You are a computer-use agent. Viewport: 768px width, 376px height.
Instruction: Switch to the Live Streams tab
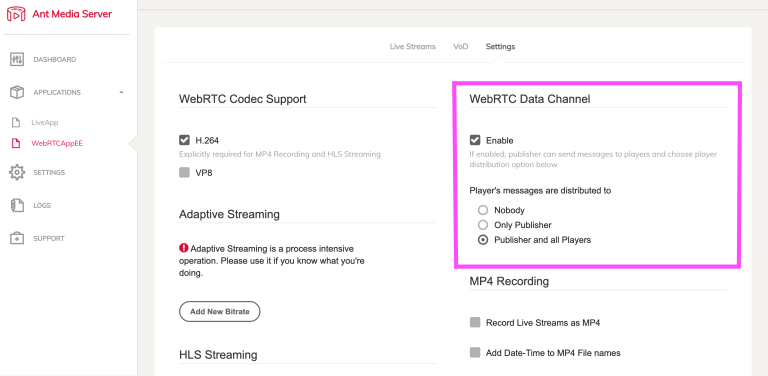click(x=412, y=47)
